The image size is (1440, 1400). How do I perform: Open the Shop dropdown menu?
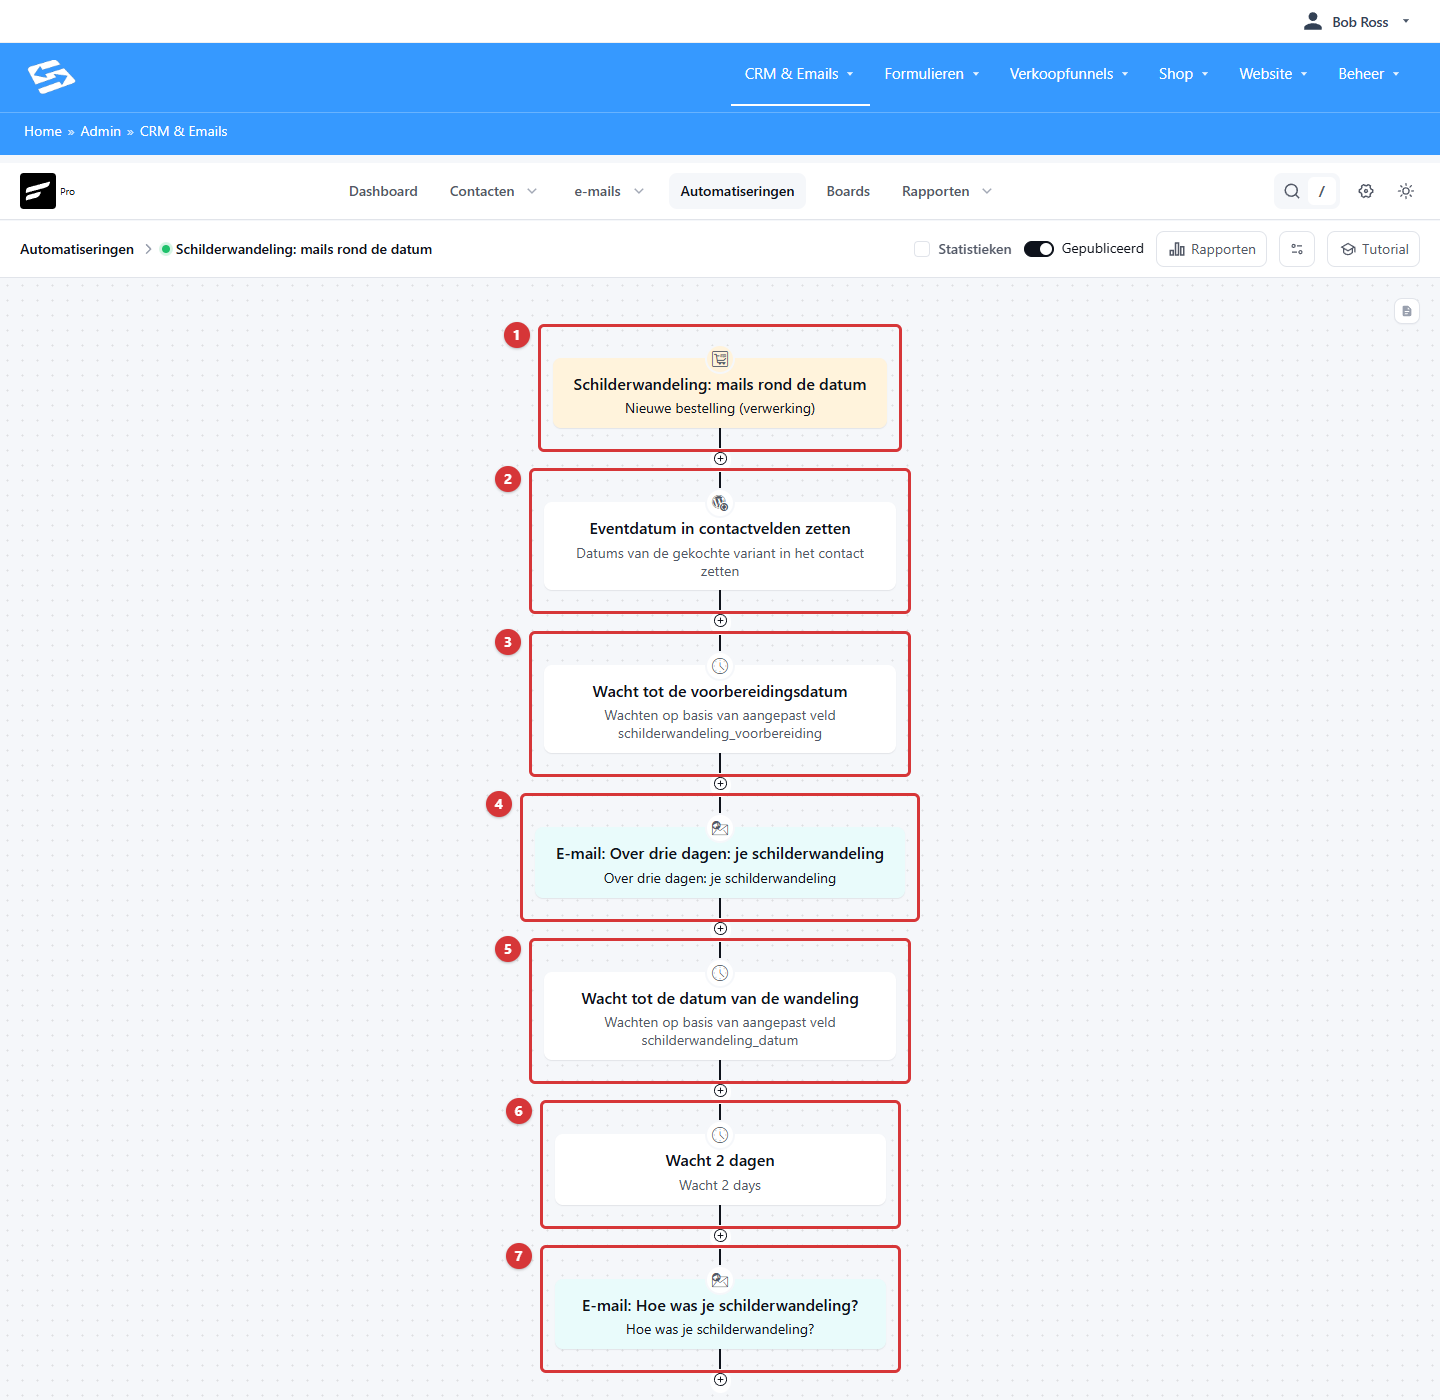pos(1184,74)
